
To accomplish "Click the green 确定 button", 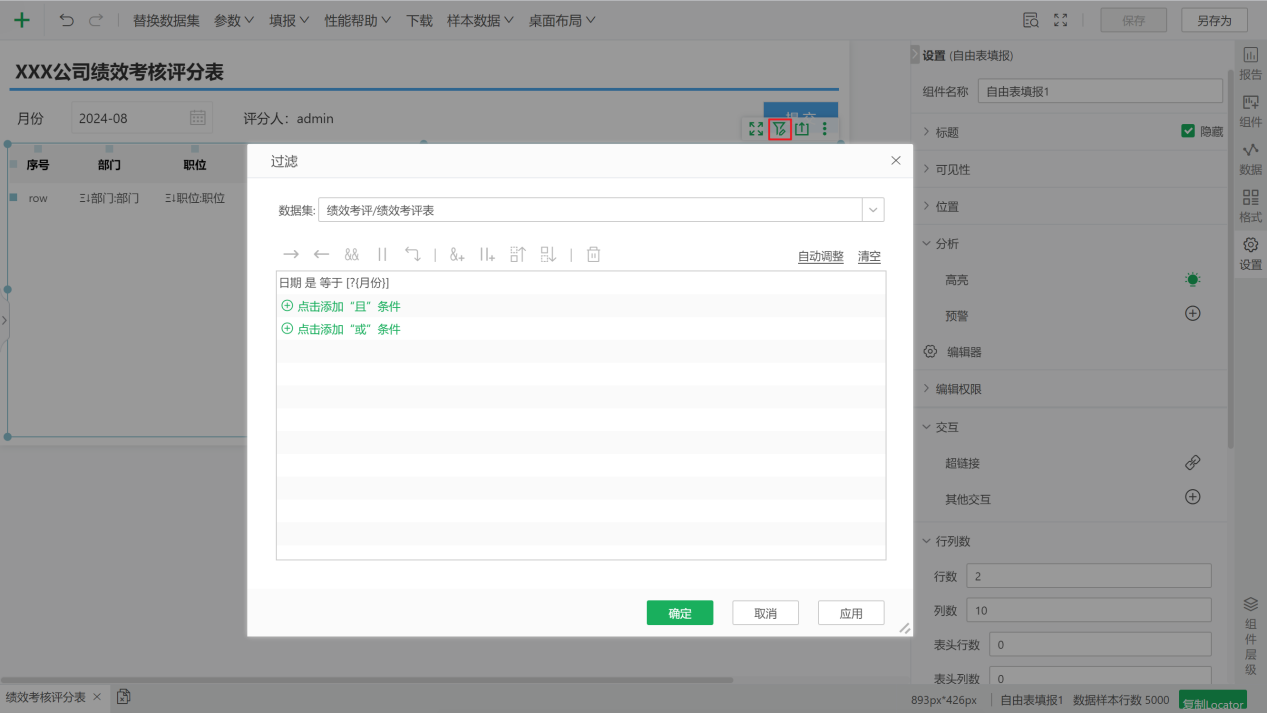I will click(680, 613).
